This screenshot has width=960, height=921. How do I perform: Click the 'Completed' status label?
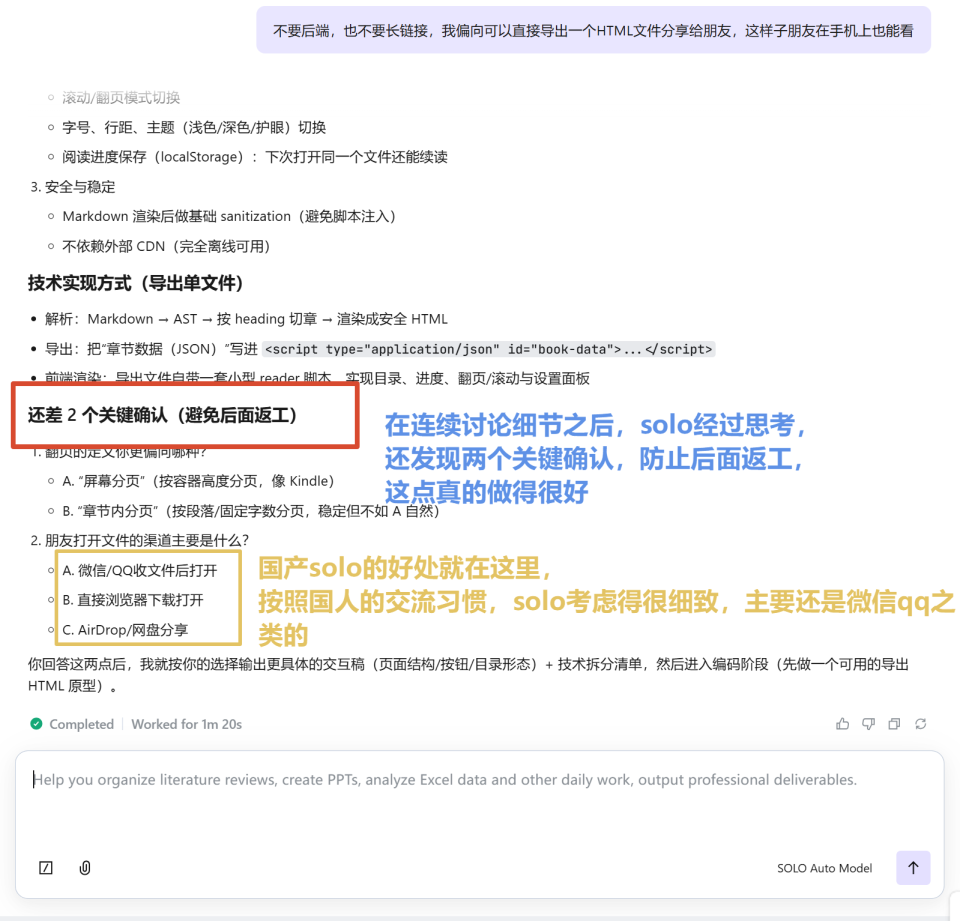(x=80, y=724)
